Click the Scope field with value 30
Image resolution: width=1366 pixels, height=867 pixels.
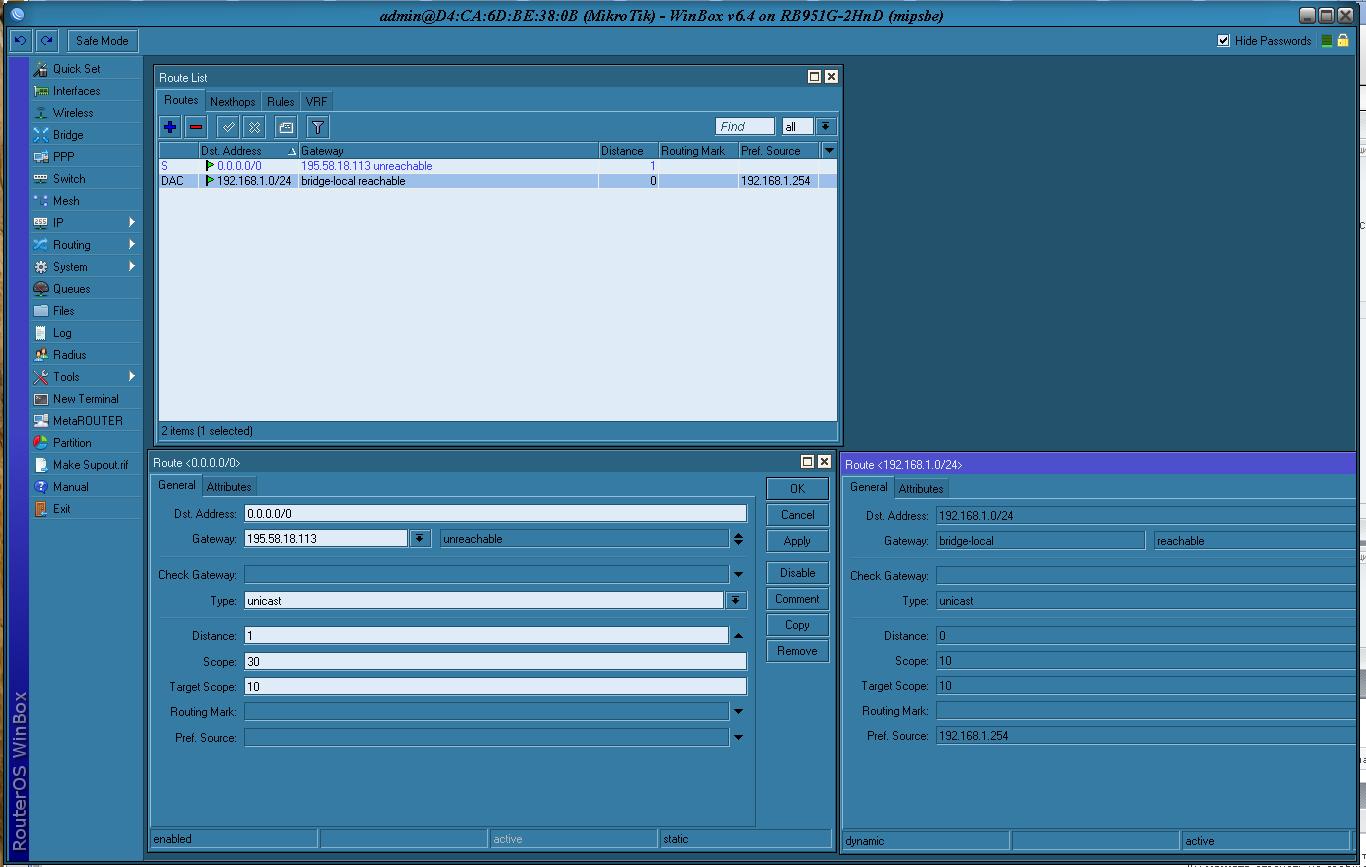pyautogui.click(x=495, y=662)
